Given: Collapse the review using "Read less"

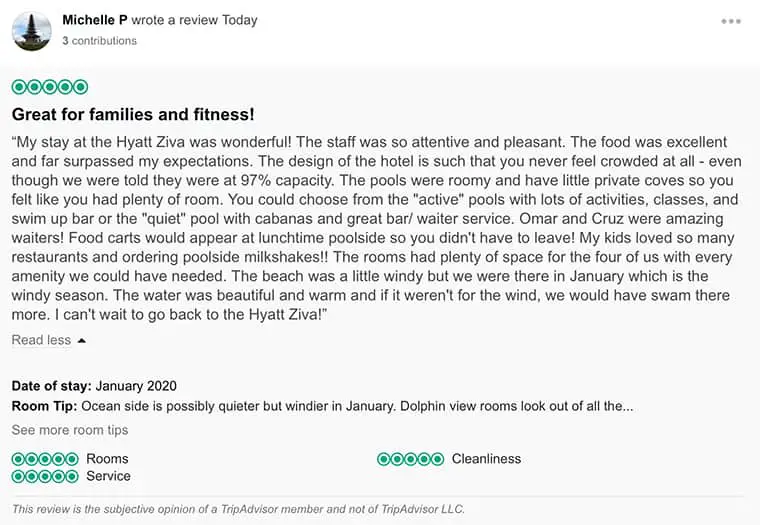Looking at the screenshot, I should point(41,340).
